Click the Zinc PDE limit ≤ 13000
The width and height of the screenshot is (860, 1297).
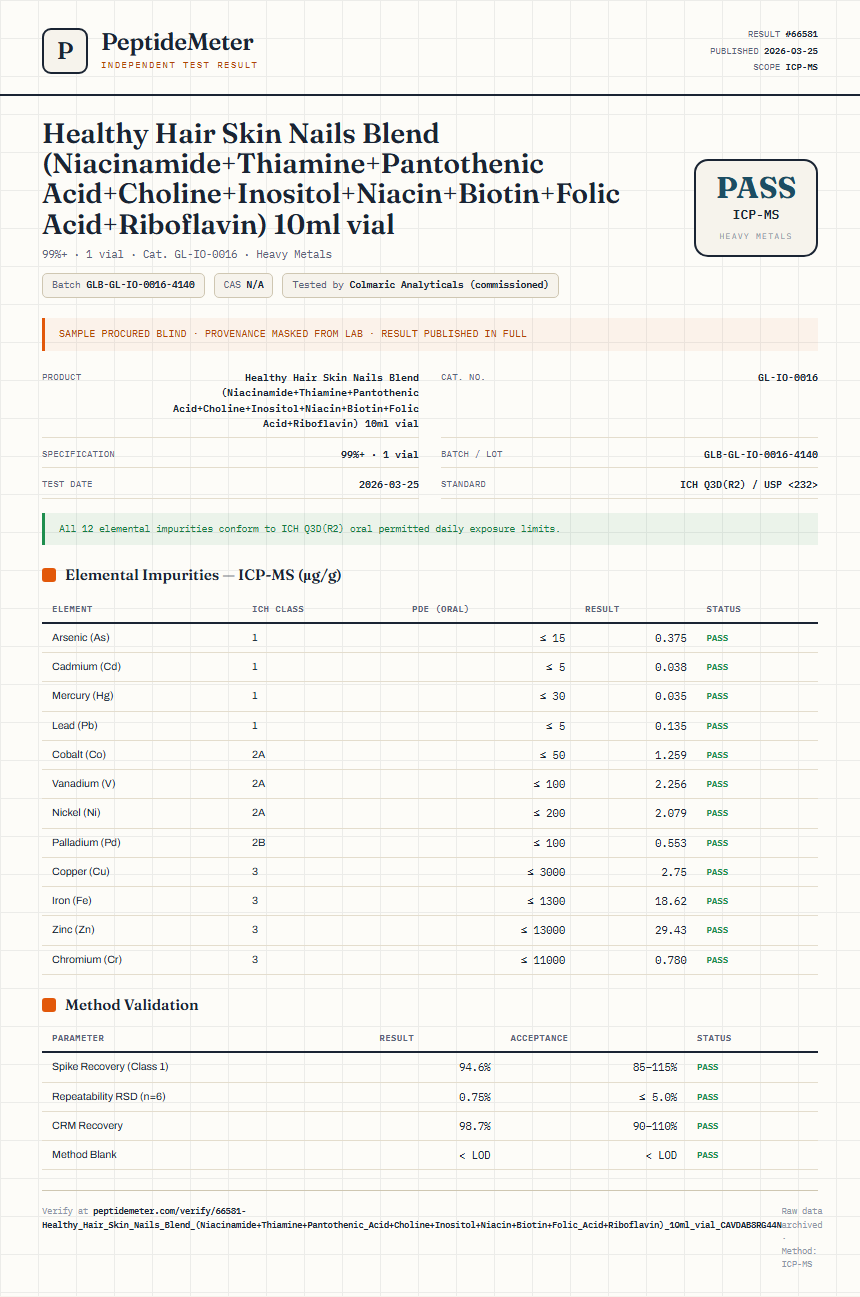543,930
